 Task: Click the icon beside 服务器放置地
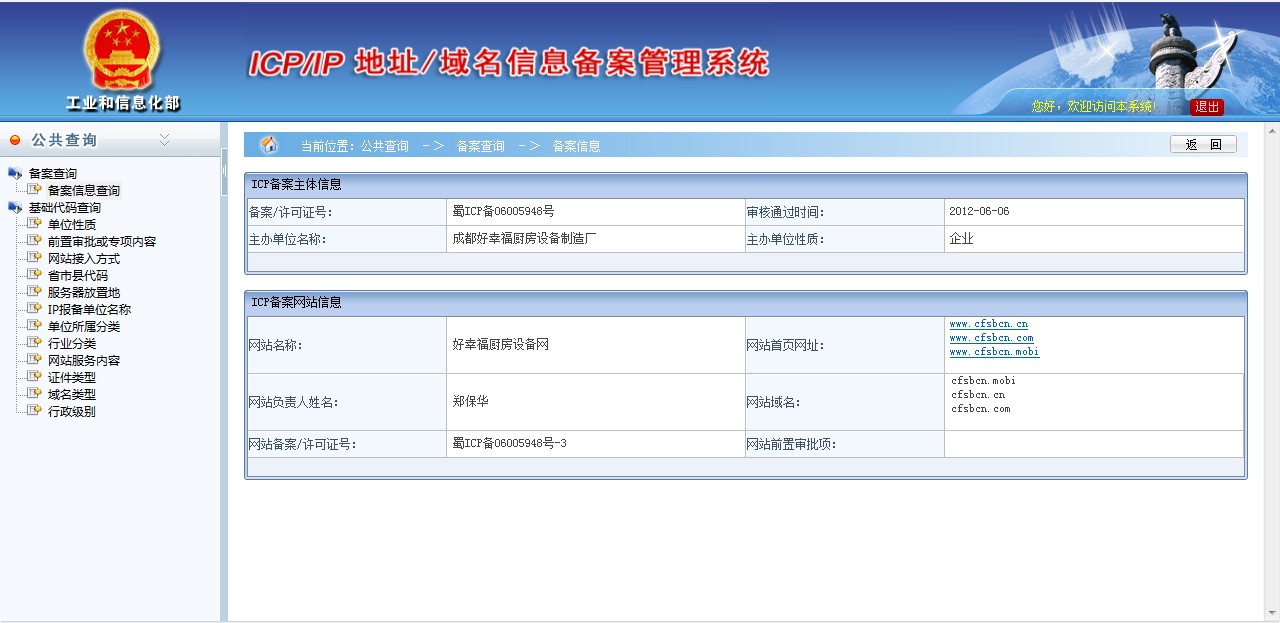(35, 292)
